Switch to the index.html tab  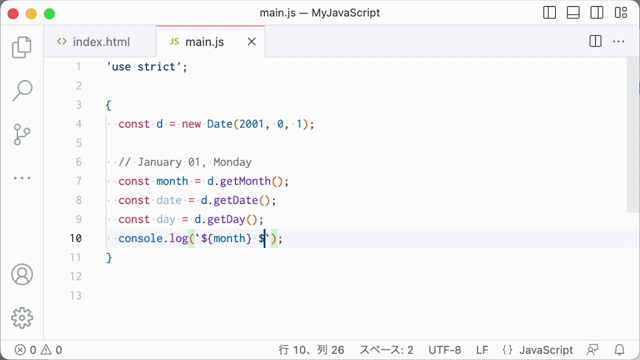pos(100,42)
